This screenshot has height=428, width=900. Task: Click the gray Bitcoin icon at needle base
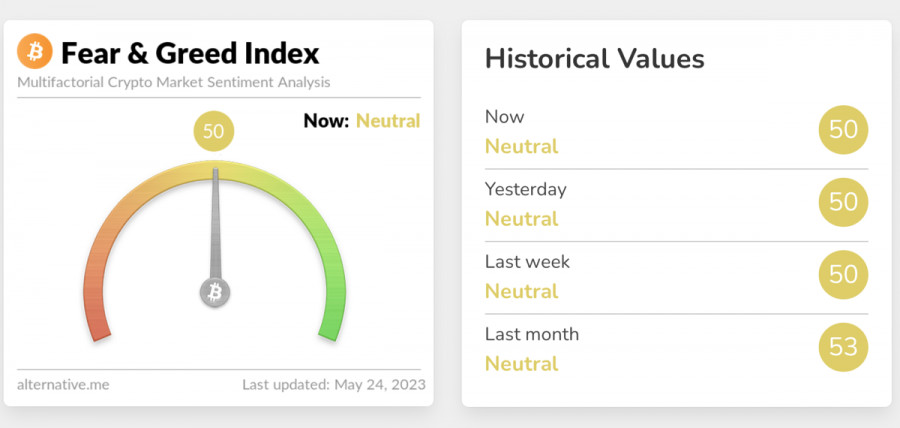tap(214, 292)
